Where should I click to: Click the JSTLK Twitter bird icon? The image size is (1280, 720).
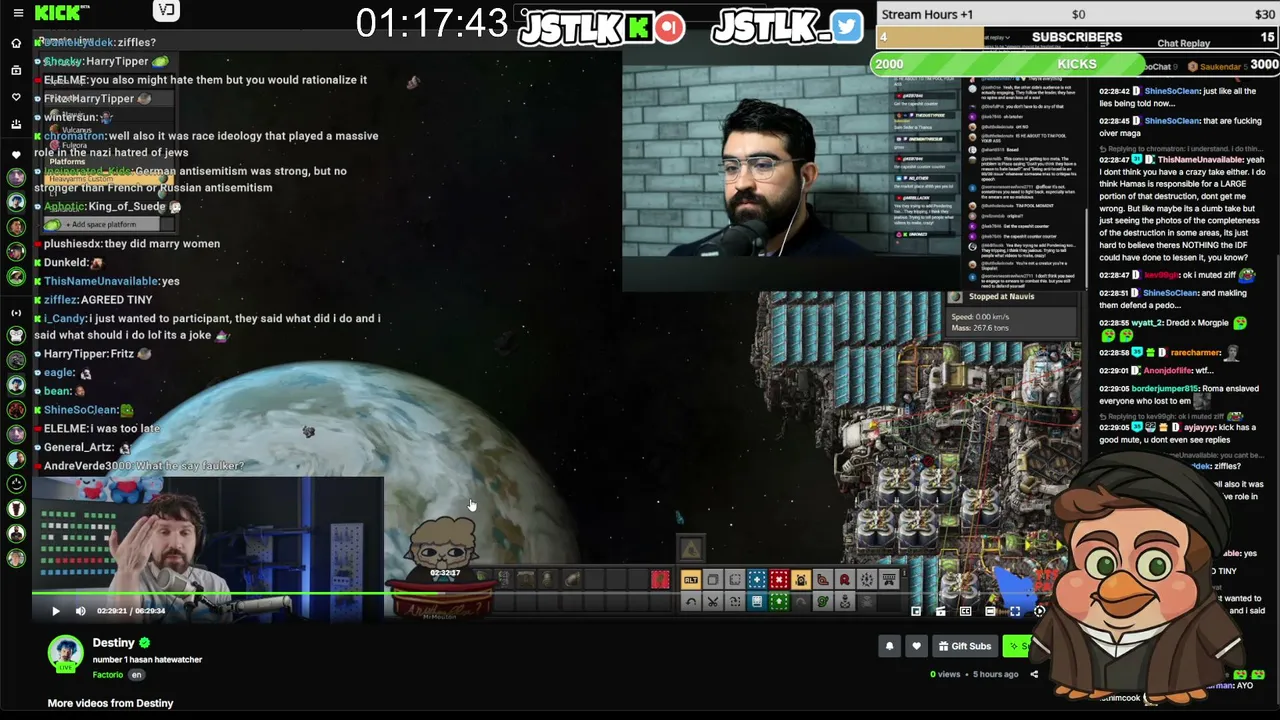click(846, 27)
